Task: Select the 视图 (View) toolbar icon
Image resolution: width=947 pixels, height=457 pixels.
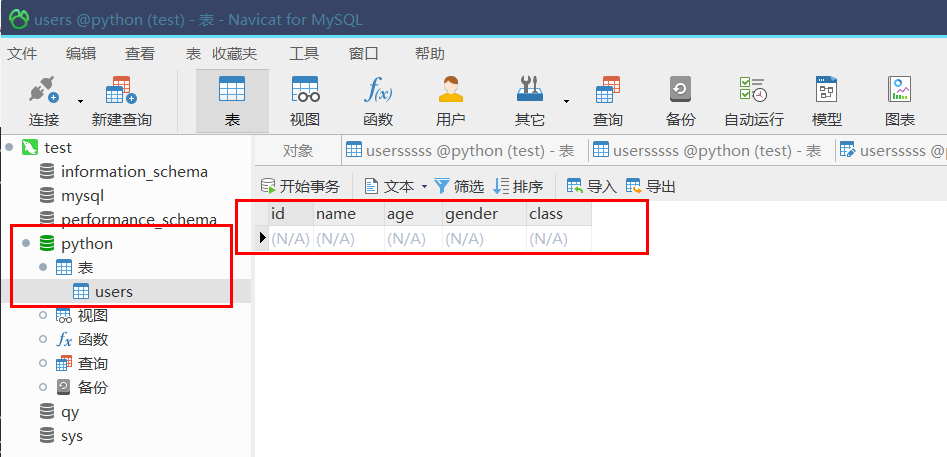Action: pos(305,100)
